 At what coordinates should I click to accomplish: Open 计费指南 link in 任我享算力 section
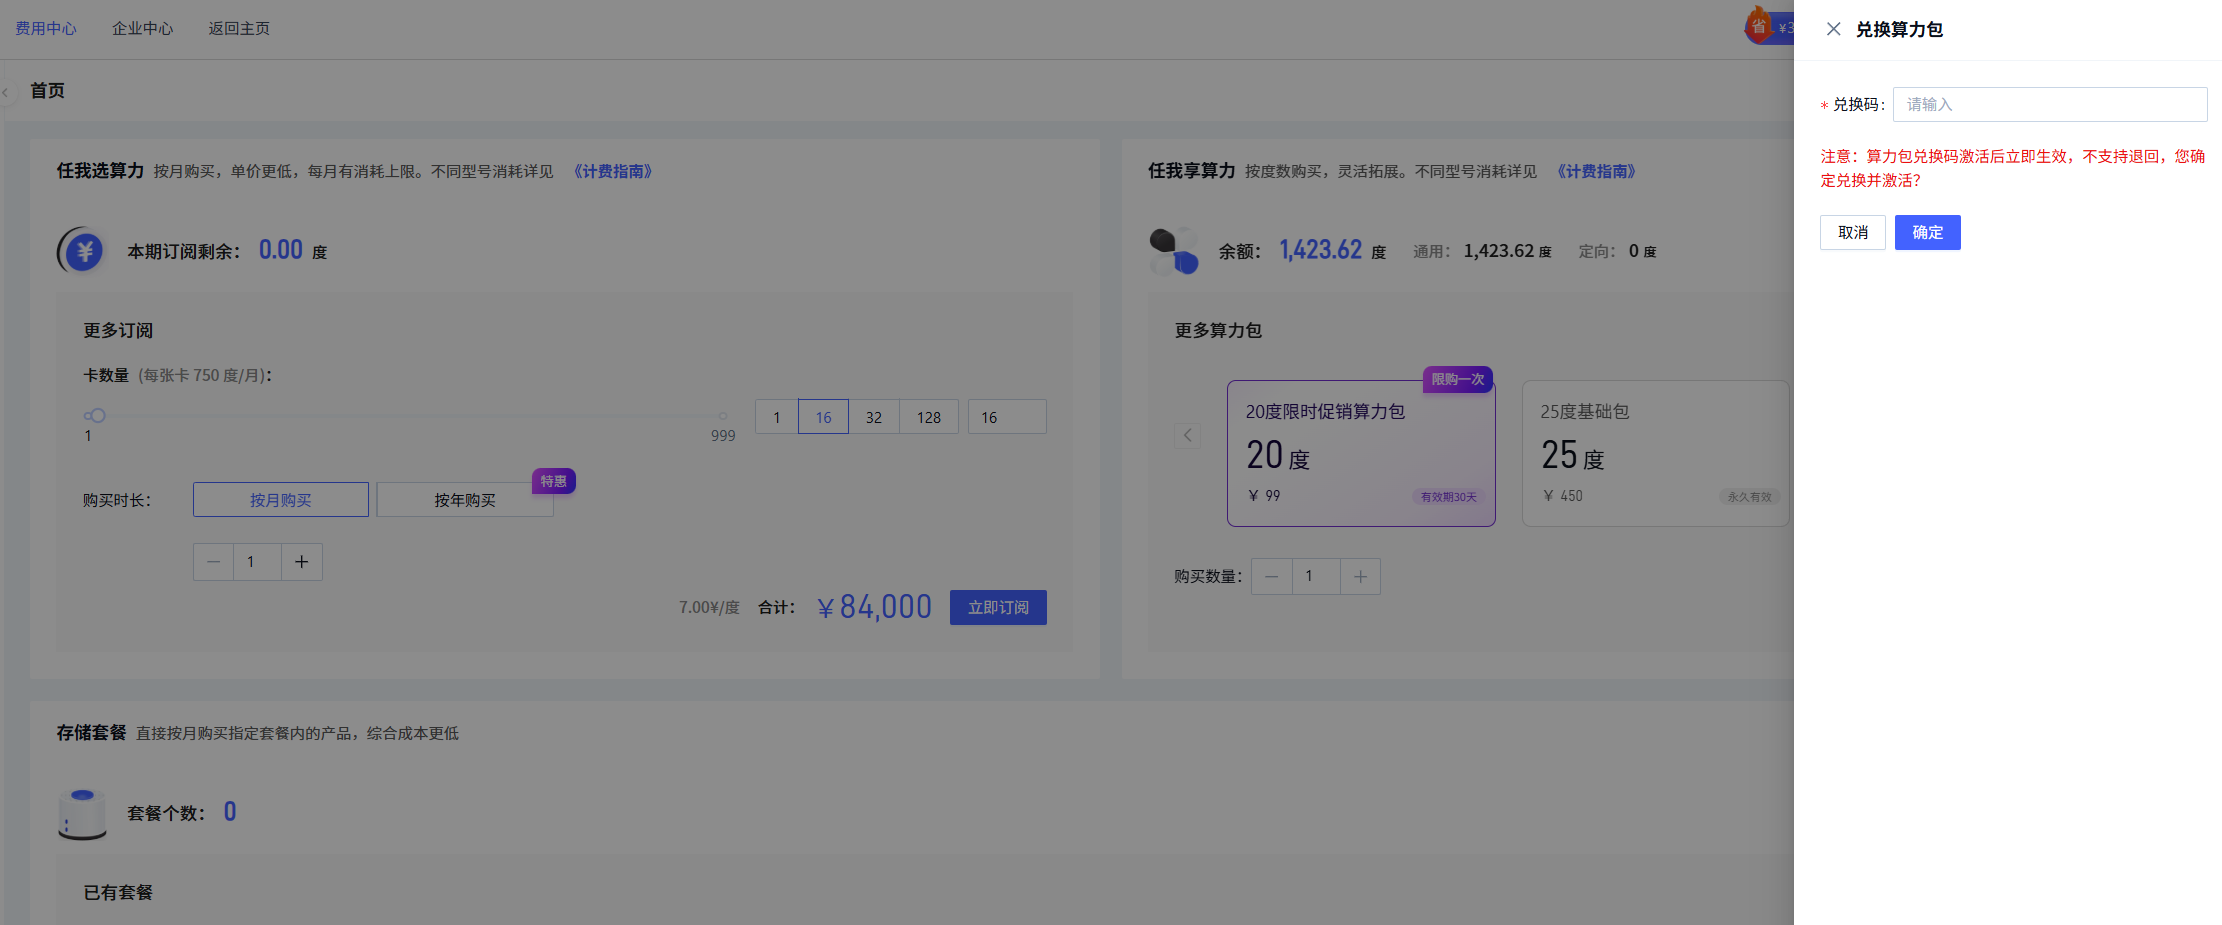(x=1595, y=171)
